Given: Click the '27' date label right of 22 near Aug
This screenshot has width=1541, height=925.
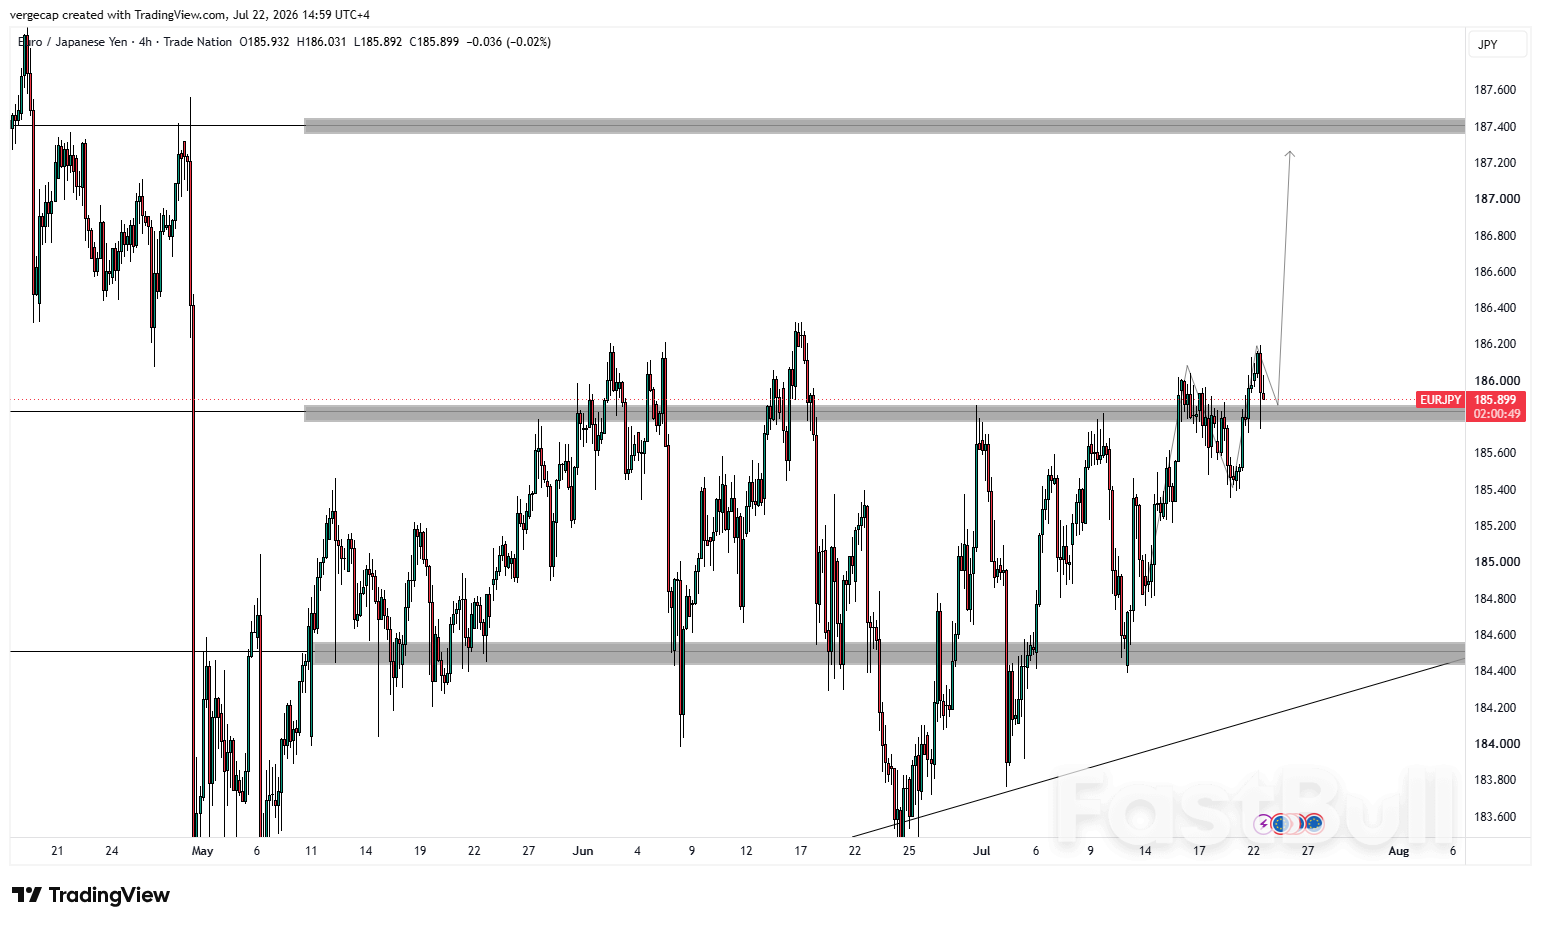Looking at the screenshot, I should coord(1308,851).
